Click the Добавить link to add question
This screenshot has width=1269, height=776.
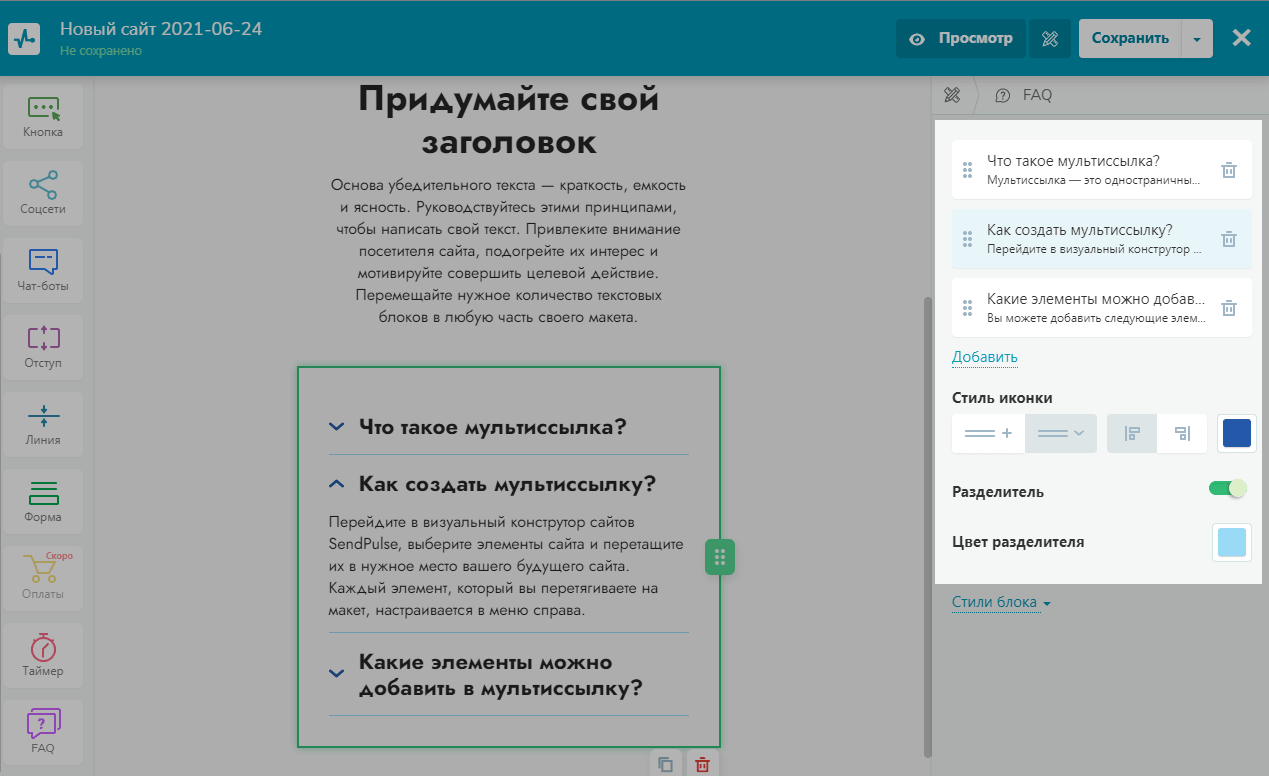984,357
